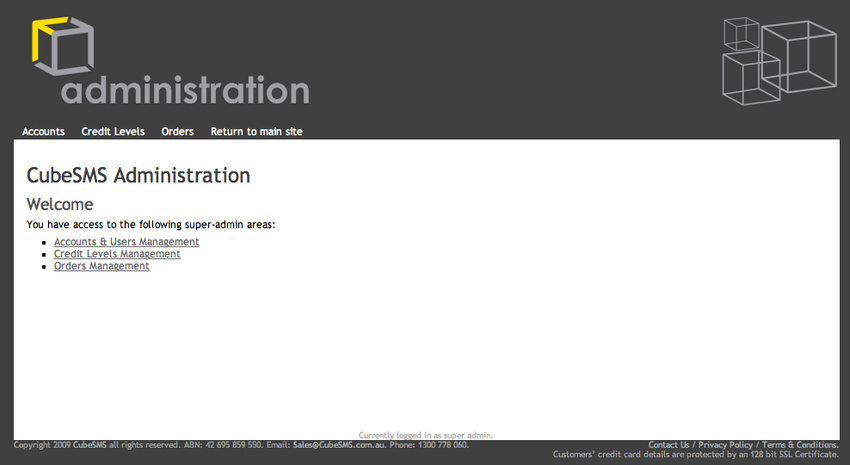Open the Terms & Conditions footer link
850x465 pixels.
tap(800, 445)
